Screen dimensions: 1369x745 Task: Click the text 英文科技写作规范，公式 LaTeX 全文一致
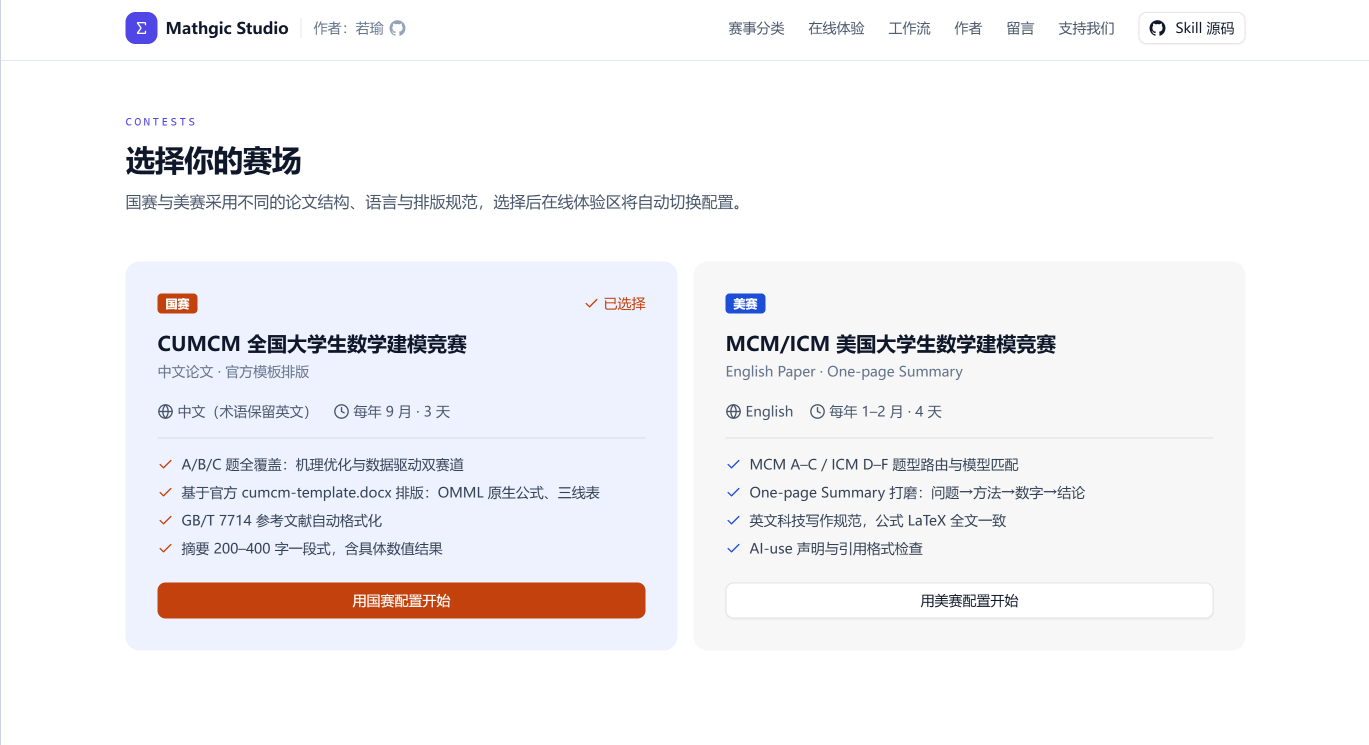click(878, 520)
